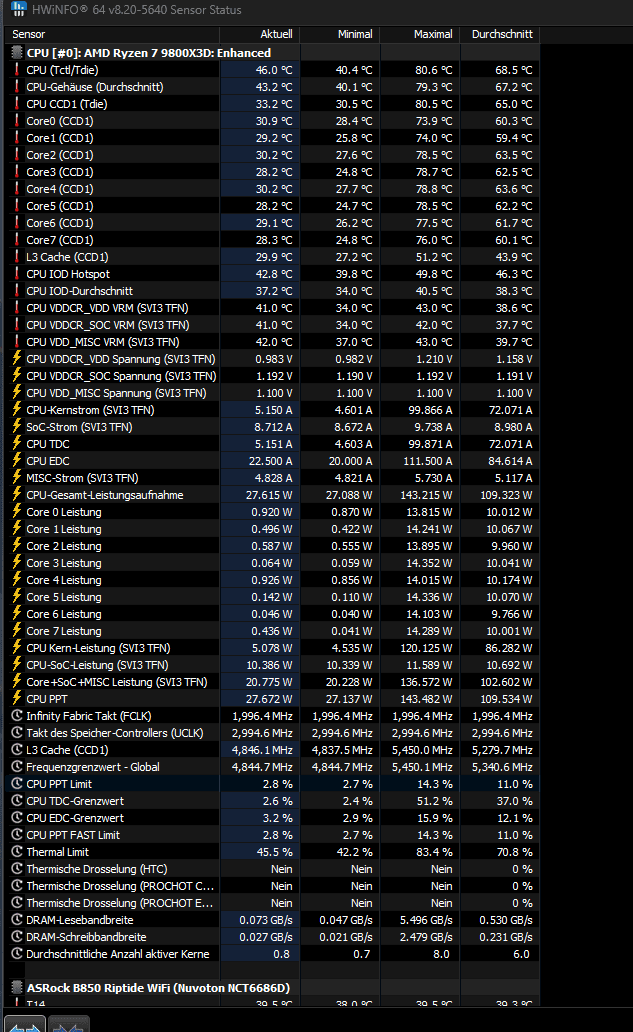Screen dimensions: 633x1032
Task: Select the CPU-Gehäuse (Durchschnitt) sensor label
Action: [x=95, y=87]
